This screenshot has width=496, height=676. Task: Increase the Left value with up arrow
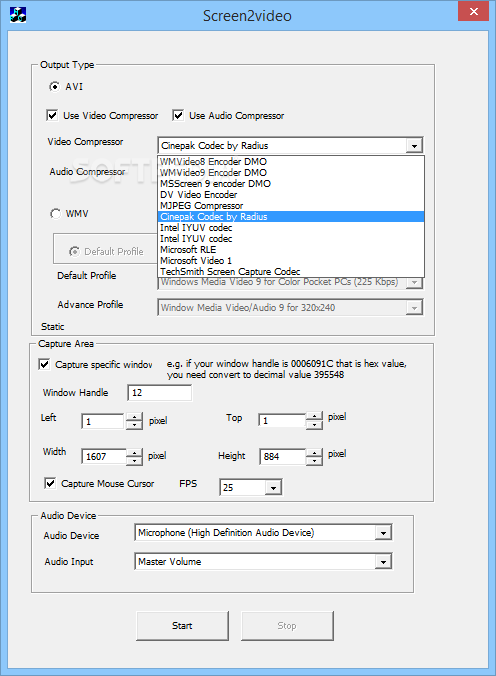click(134, 417)
